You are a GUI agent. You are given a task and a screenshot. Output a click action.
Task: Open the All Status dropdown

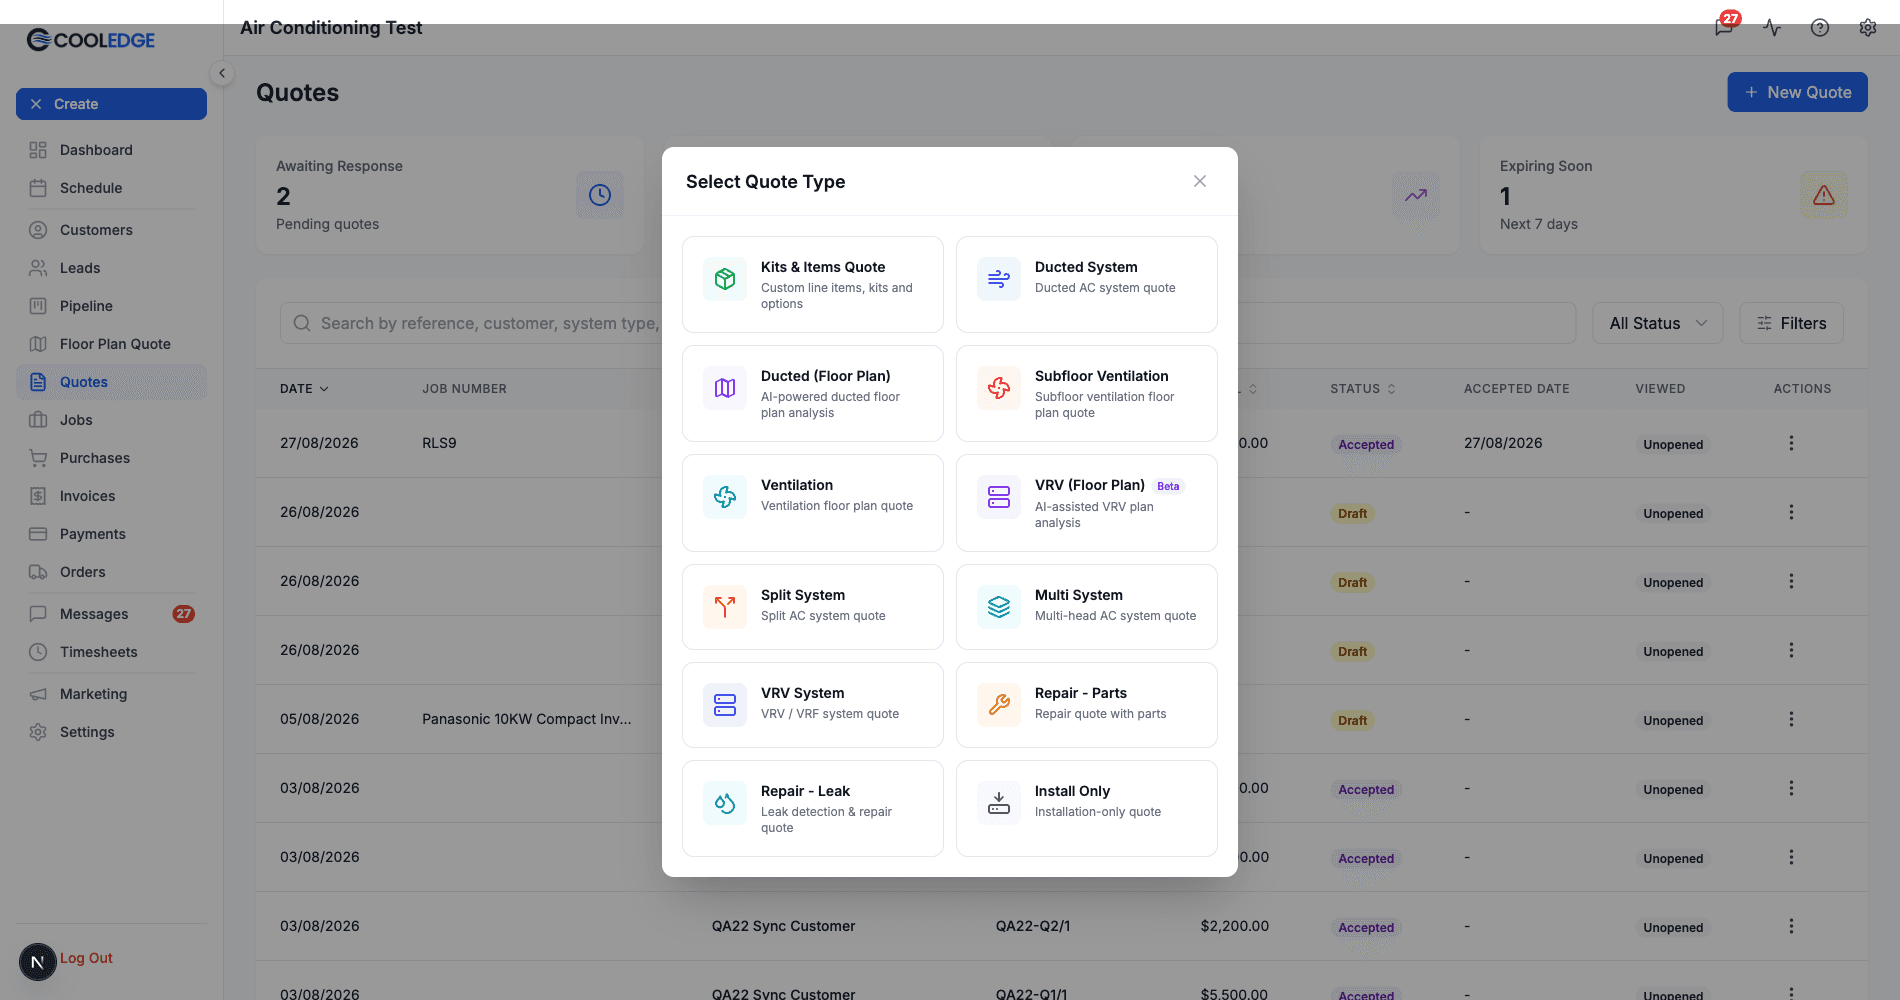pos(1657,323)
